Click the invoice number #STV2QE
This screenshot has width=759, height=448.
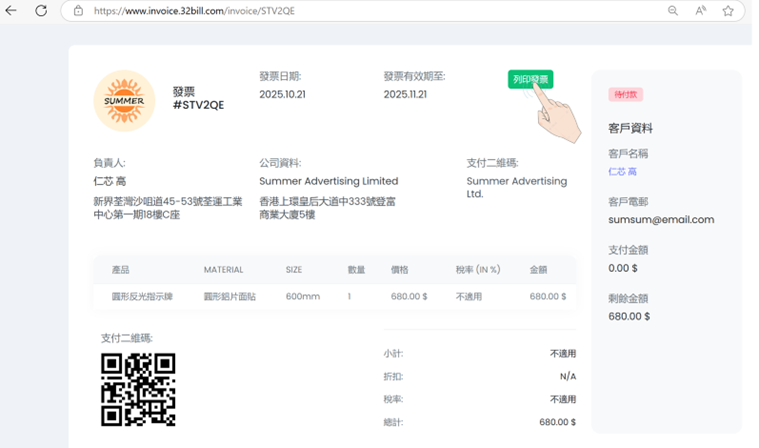(198, 104)
